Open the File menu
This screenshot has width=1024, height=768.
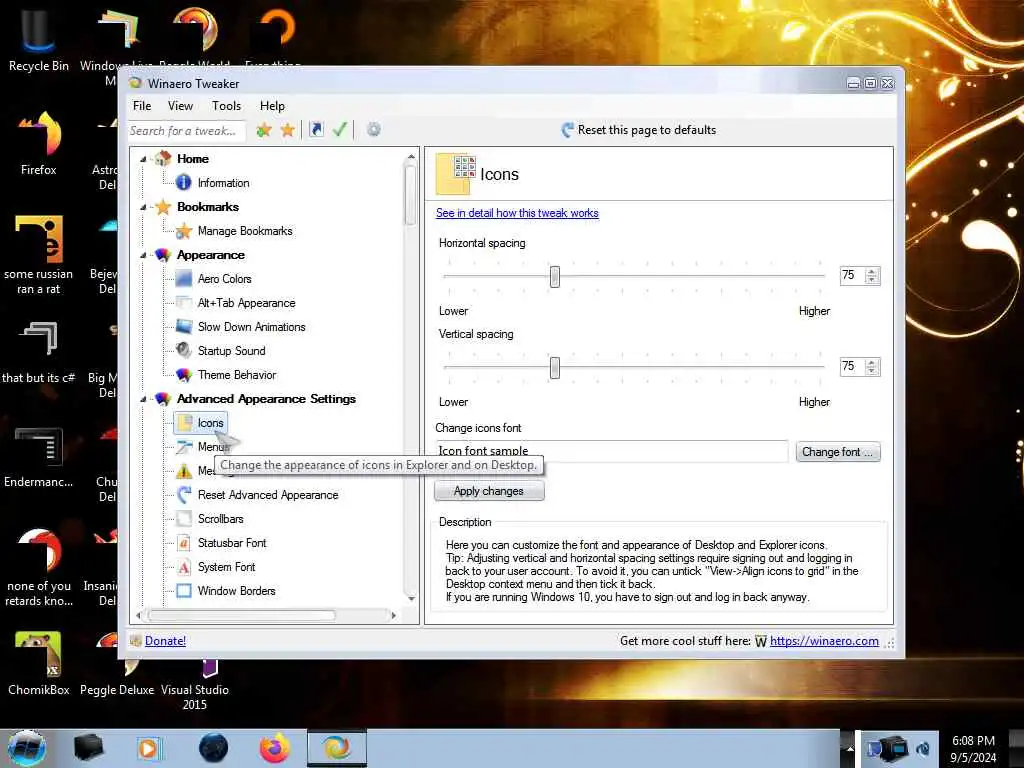(x=142, y=106)
